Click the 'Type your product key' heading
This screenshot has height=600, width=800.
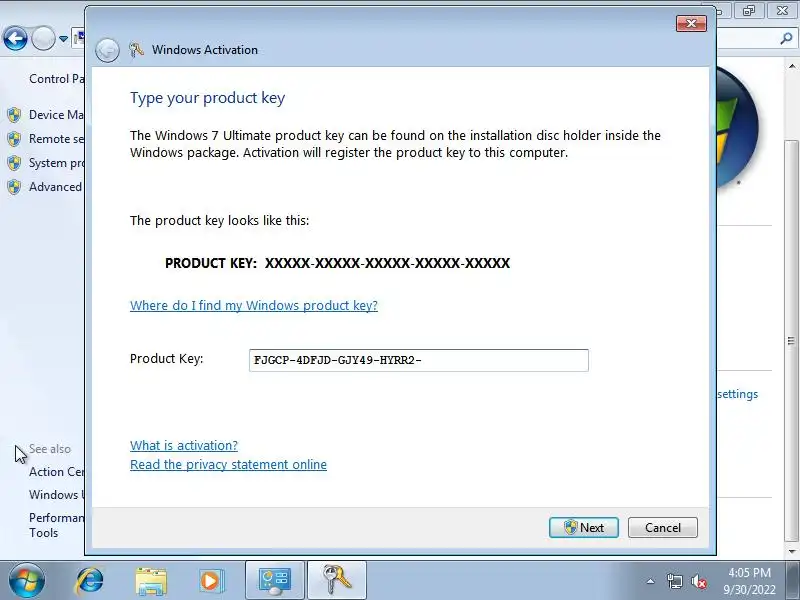pyautogui.click(x=207, y=97)
